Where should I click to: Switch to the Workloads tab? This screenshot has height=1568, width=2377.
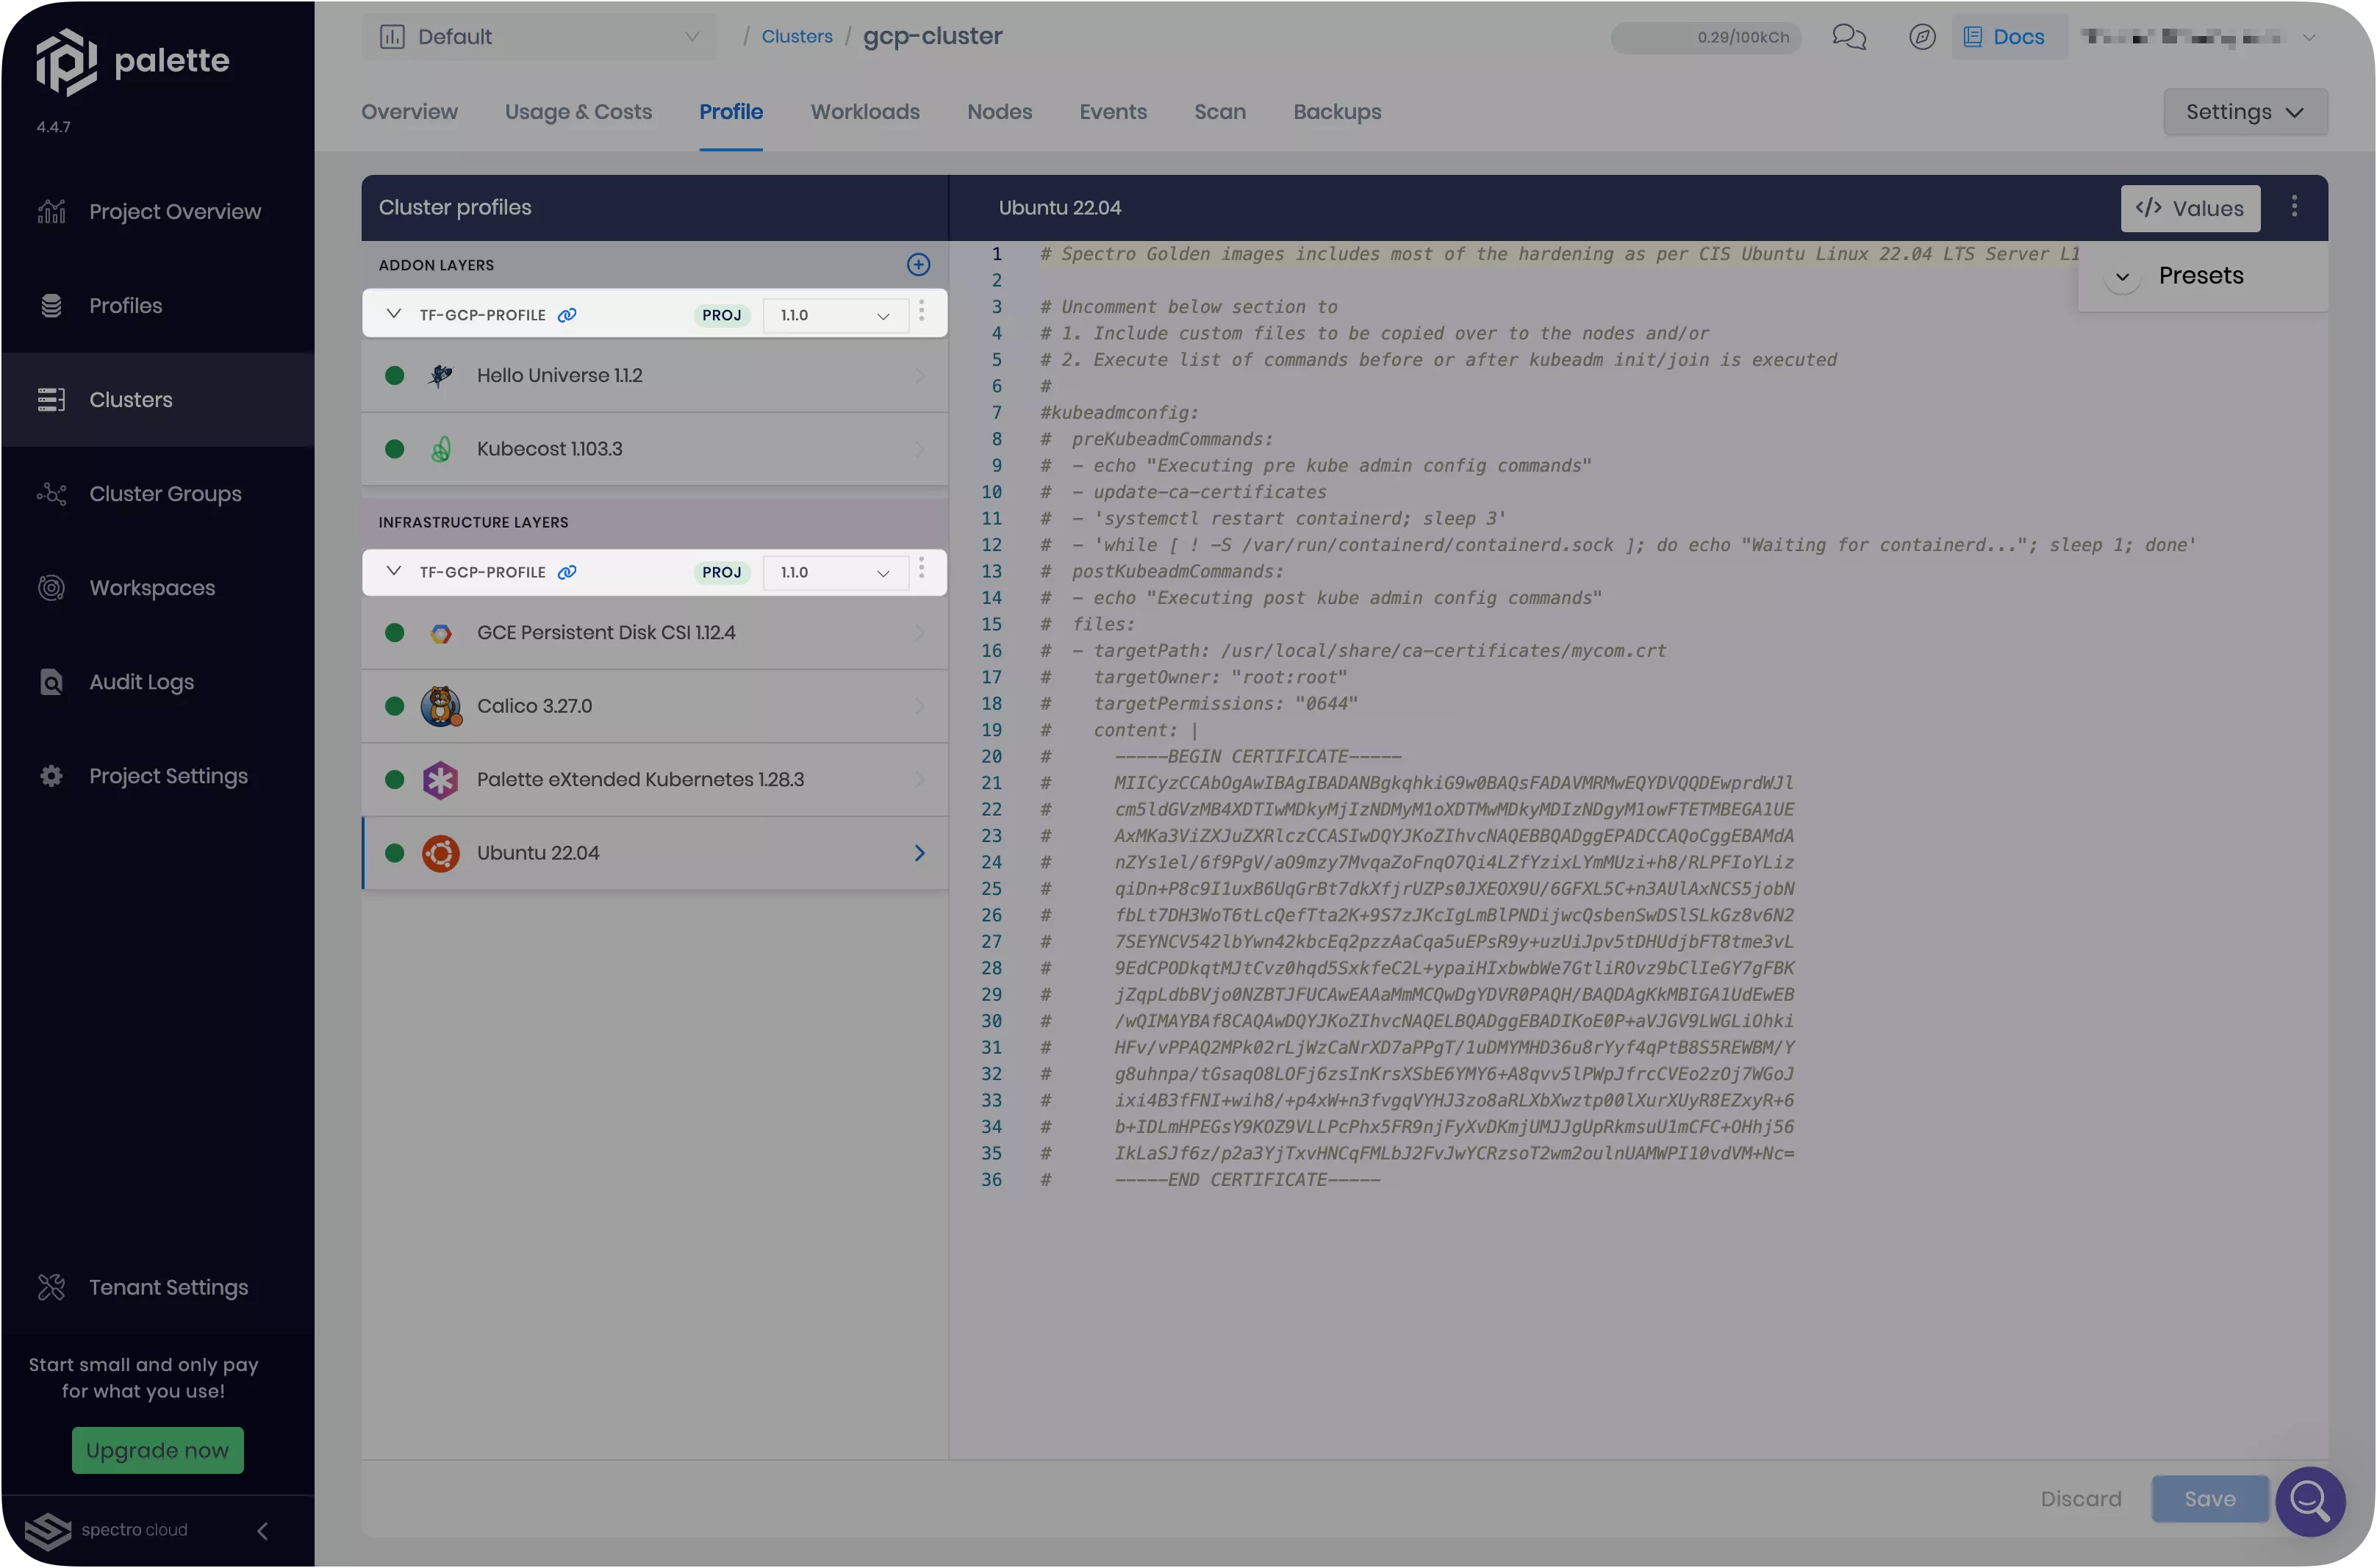(x=864, y=111)
